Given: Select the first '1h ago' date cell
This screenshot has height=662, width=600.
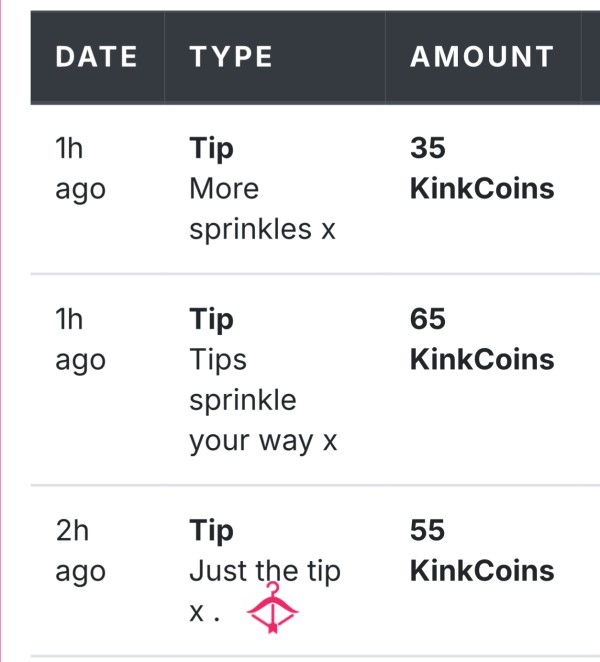Looking at the screenshot, I should pos(80,169).
